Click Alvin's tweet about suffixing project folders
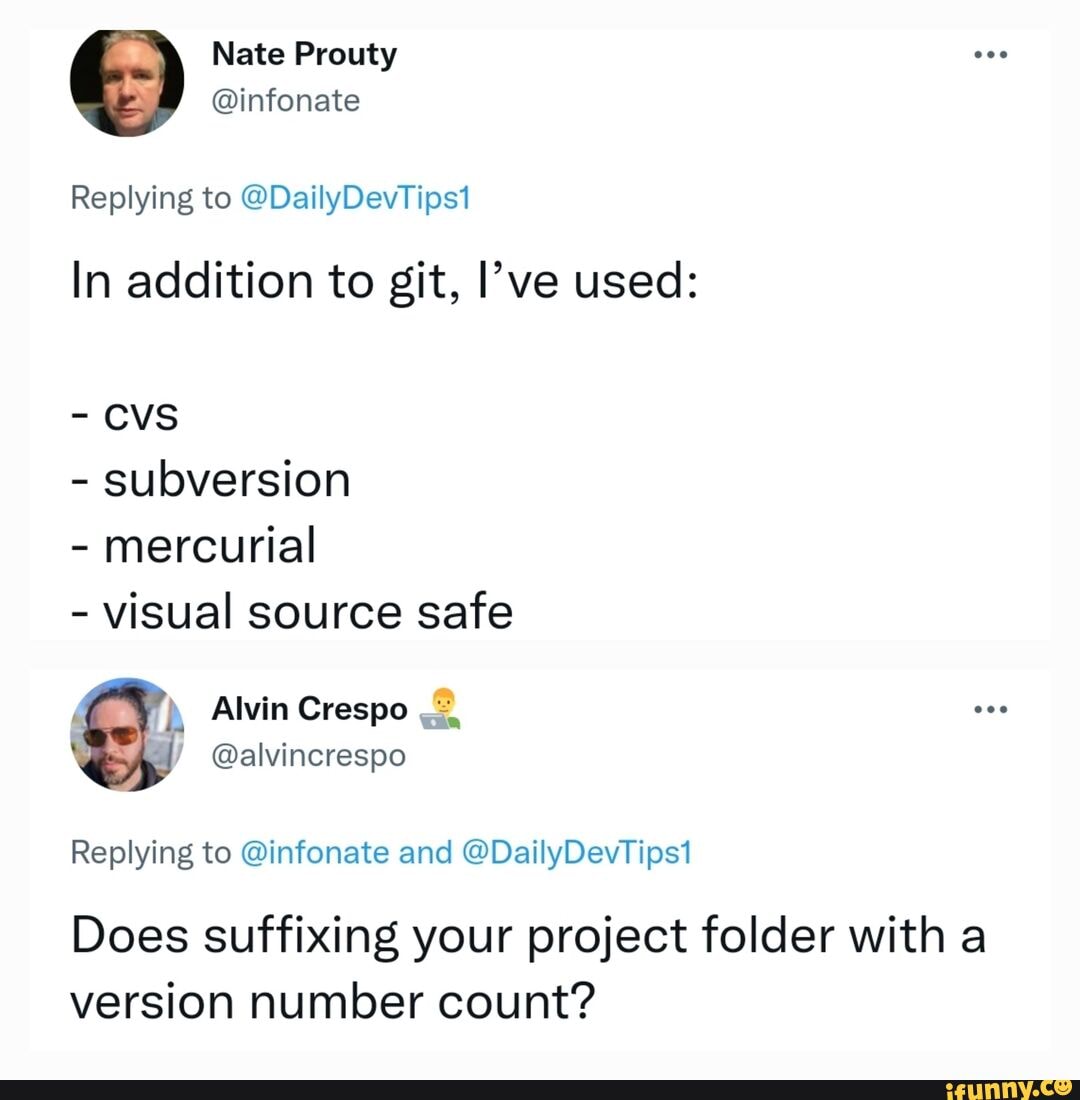The image size is (1080, 1100). tap(527, 967)
